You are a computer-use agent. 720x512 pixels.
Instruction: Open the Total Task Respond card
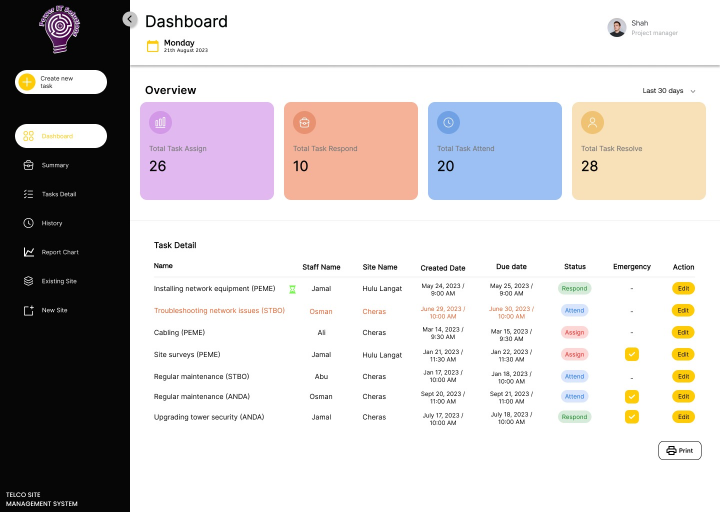351,151
